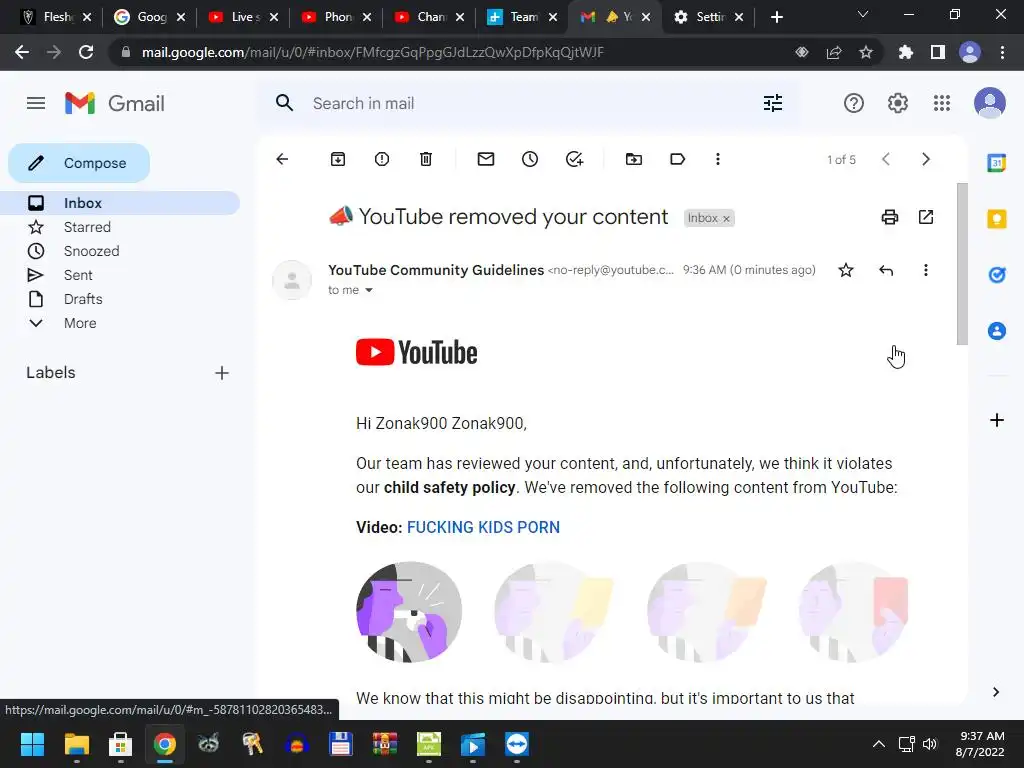Image resolution: width=1024 pixels, height=768 pixels.
Task: Reply to the message
Action: pyautogui.click(x=886, y=270)
